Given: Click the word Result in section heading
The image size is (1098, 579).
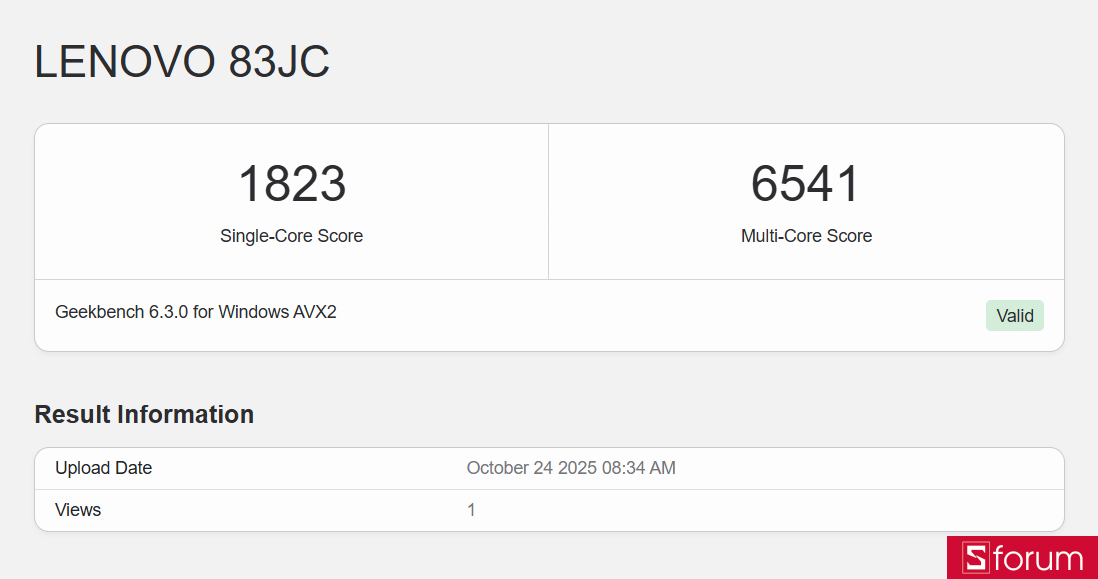Looking at the screenshot, I should [72, 414].
